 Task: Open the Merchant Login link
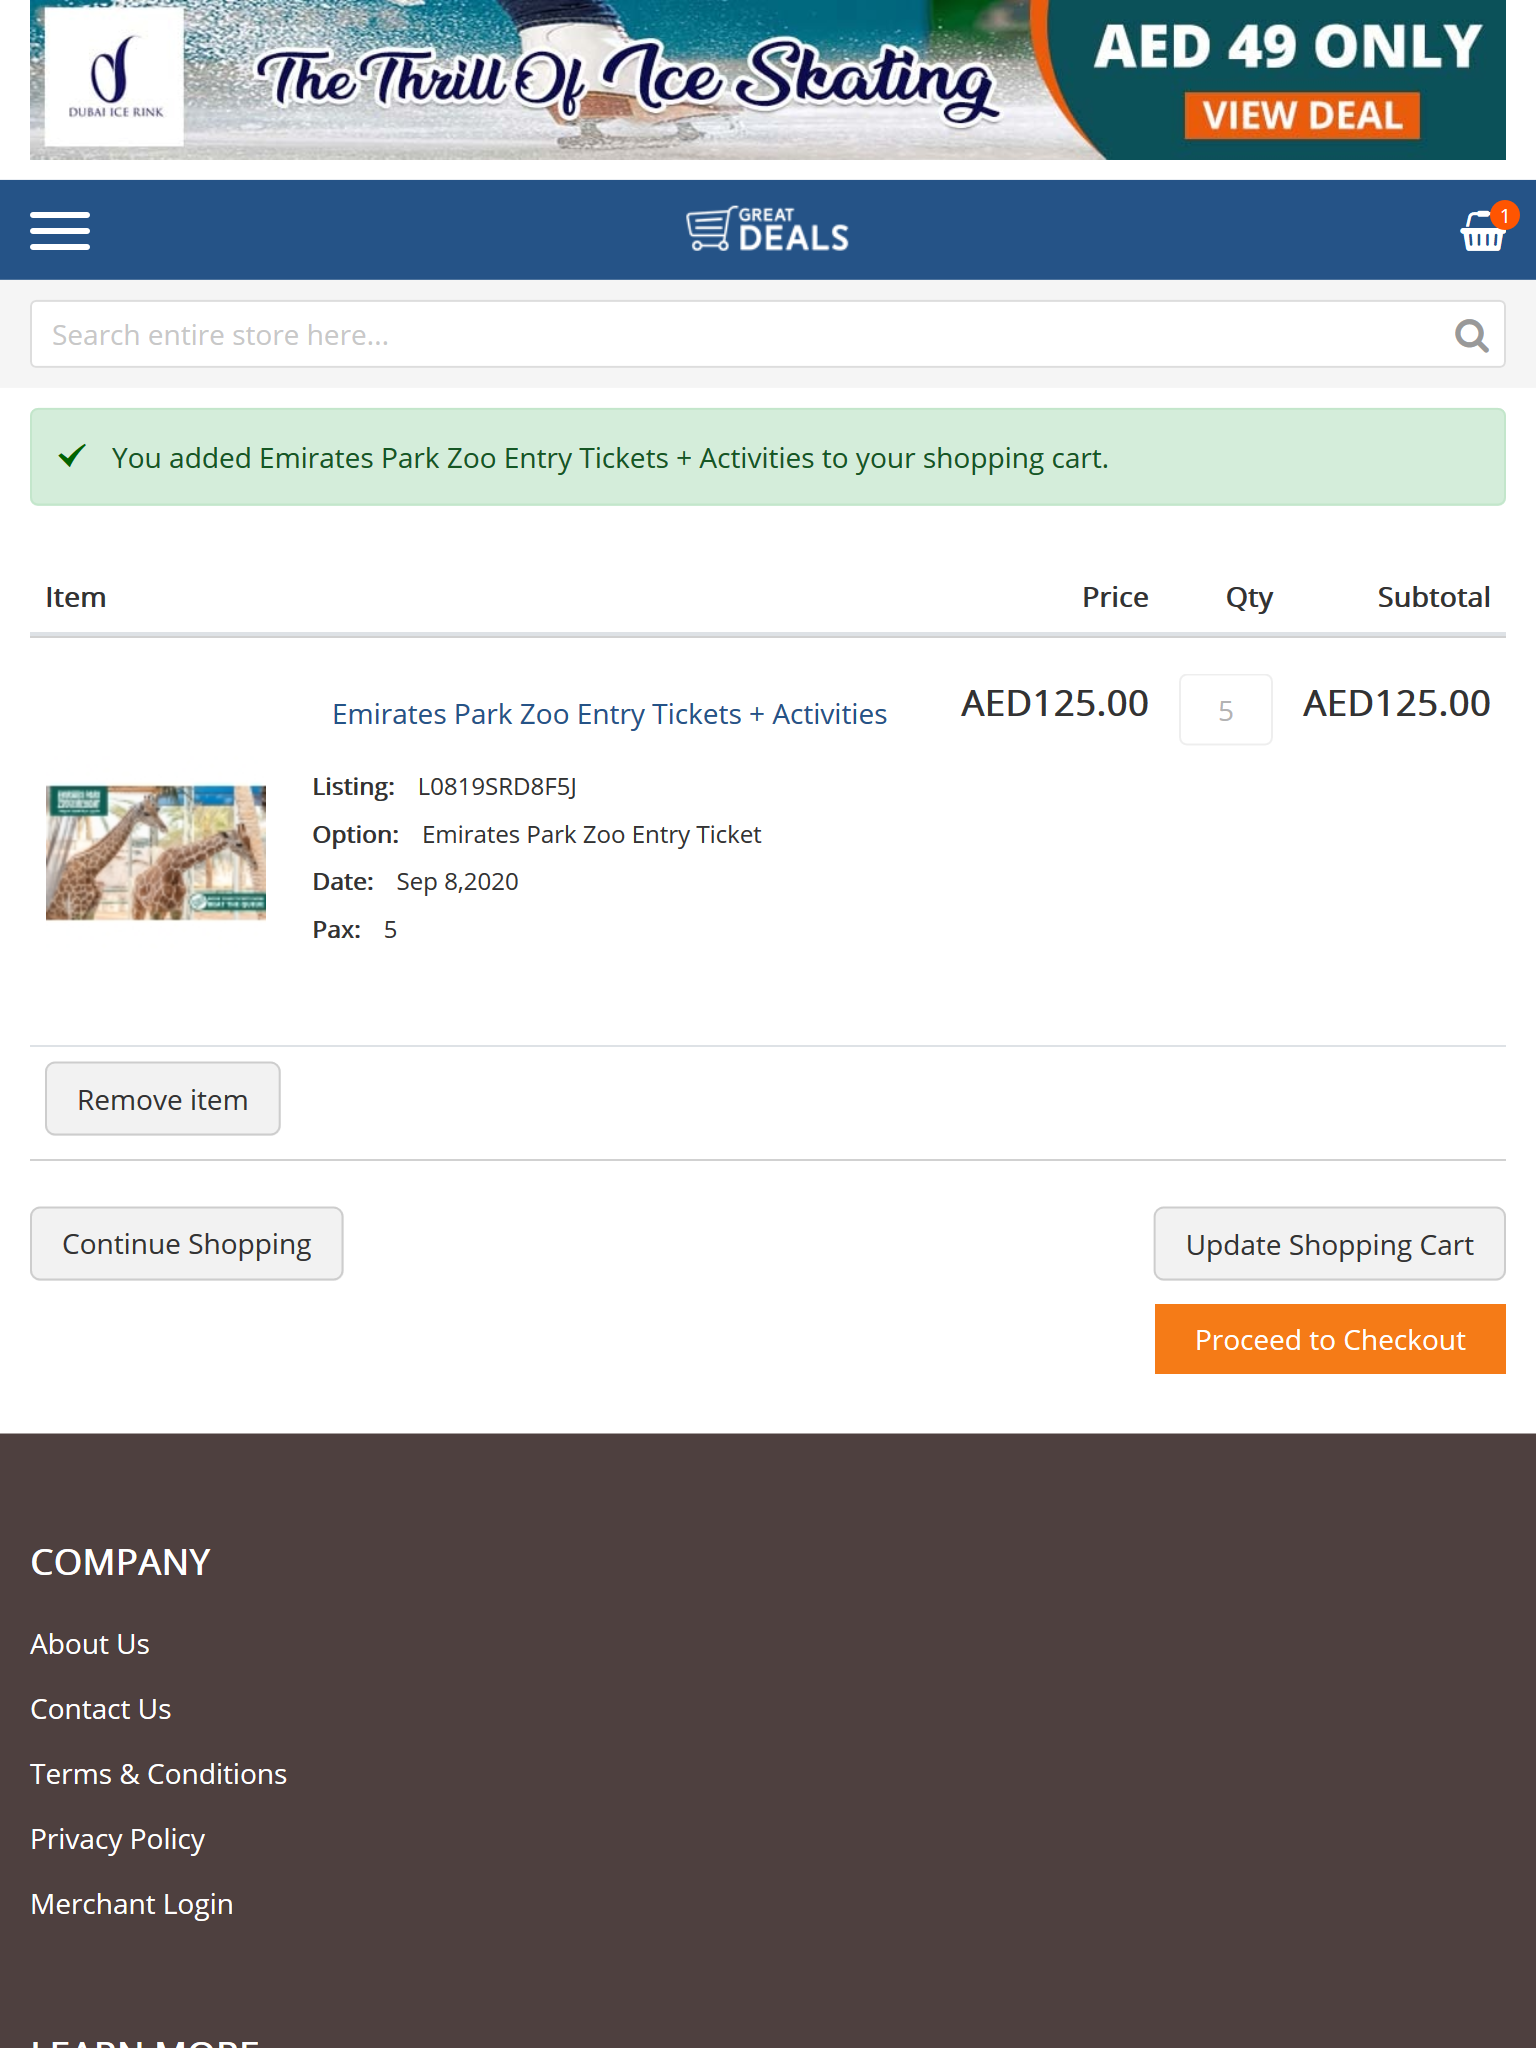(x=132, y=1904)
